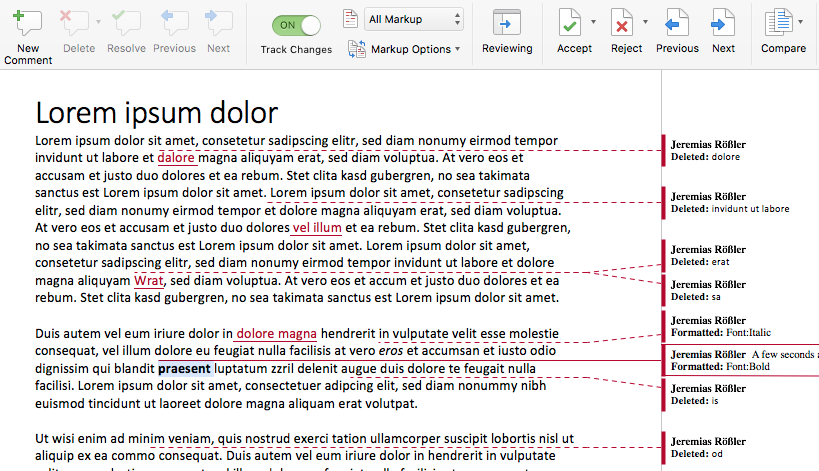Click the inserted text 'vel illum'
Screen dimensions: 819x471
317,228
